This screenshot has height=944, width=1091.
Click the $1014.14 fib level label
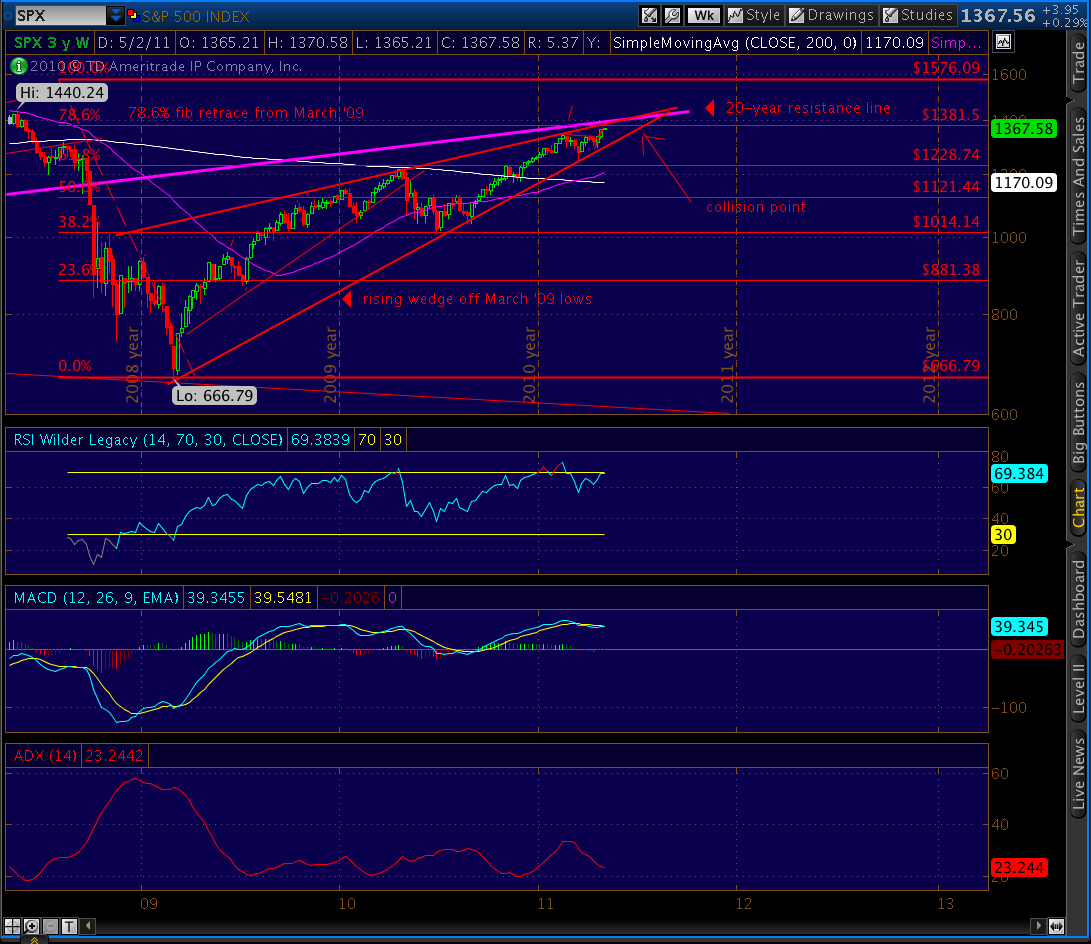click(x=946, y=222)
